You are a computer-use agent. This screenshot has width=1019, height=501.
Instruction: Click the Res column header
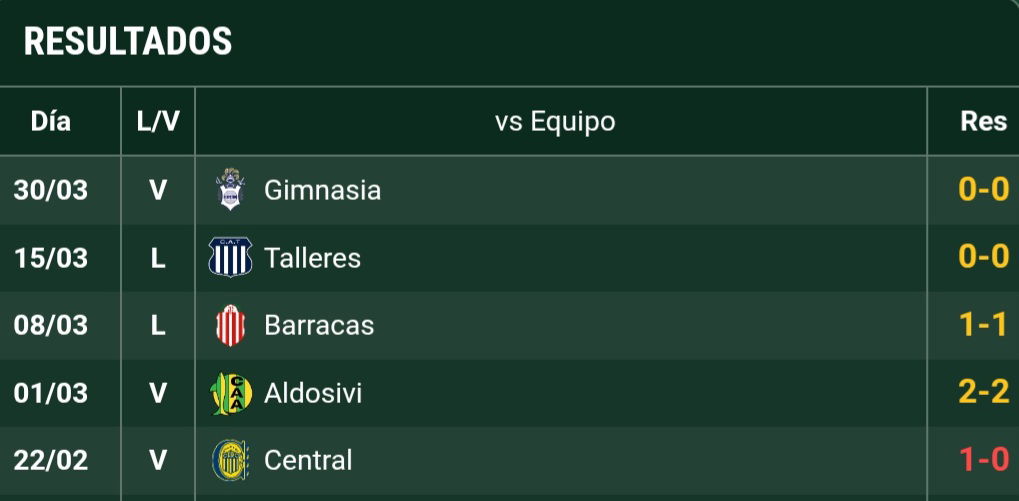point(983,122)
